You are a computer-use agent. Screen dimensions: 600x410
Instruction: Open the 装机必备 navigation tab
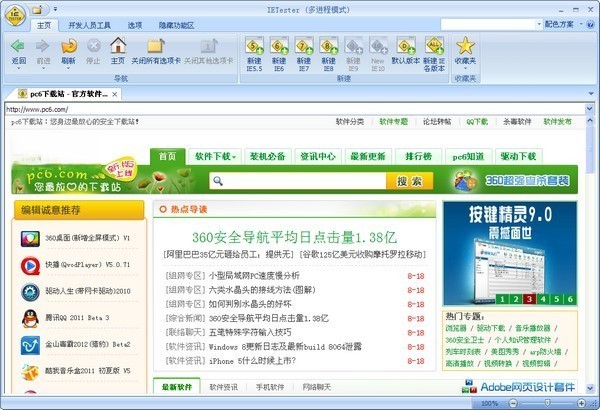coord(267,156)
